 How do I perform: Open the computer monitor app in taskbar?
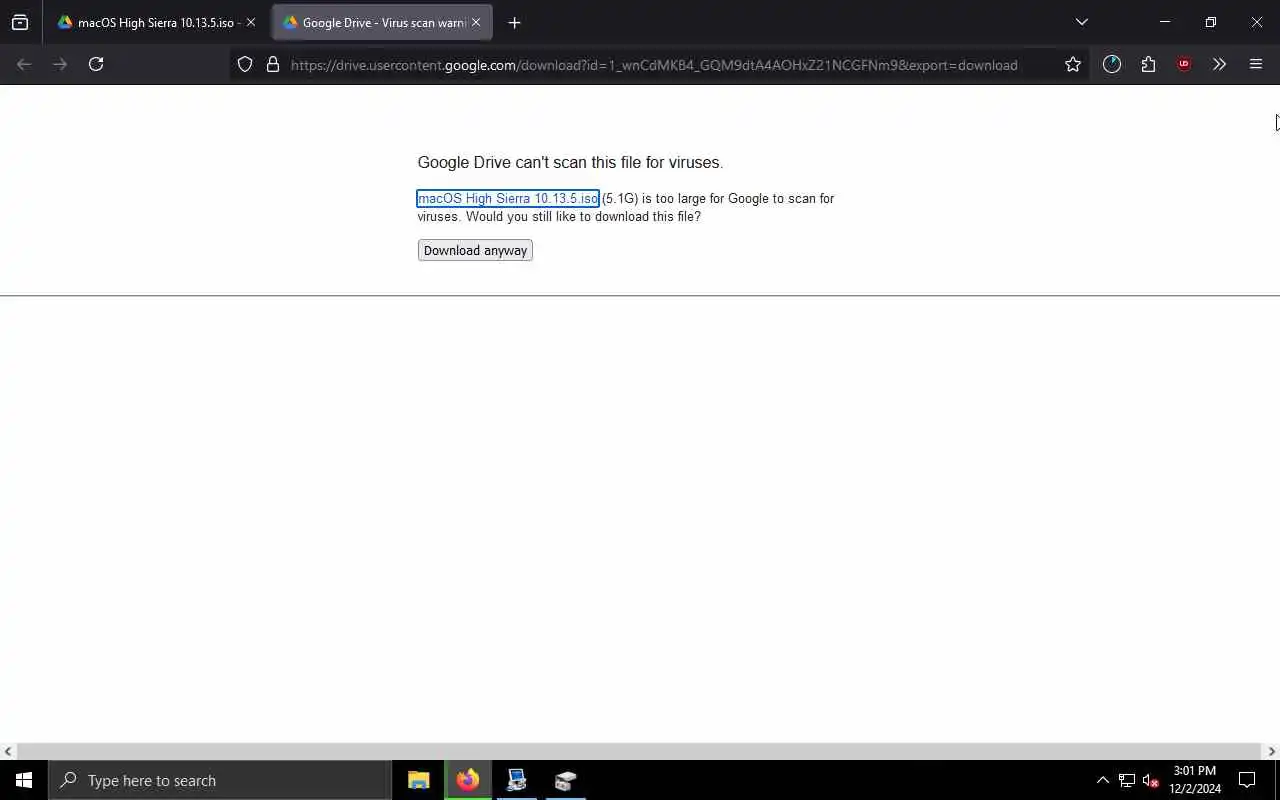[x=517, y=780]
